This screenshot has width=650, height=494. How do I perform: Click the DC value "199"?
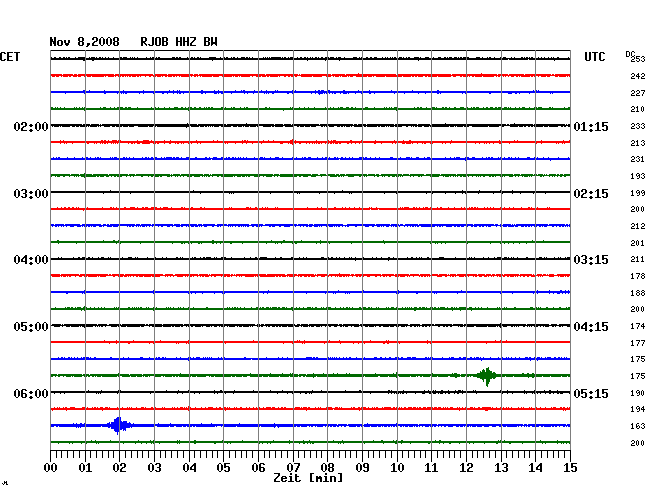pyautogui.click(x=638, y=193)
